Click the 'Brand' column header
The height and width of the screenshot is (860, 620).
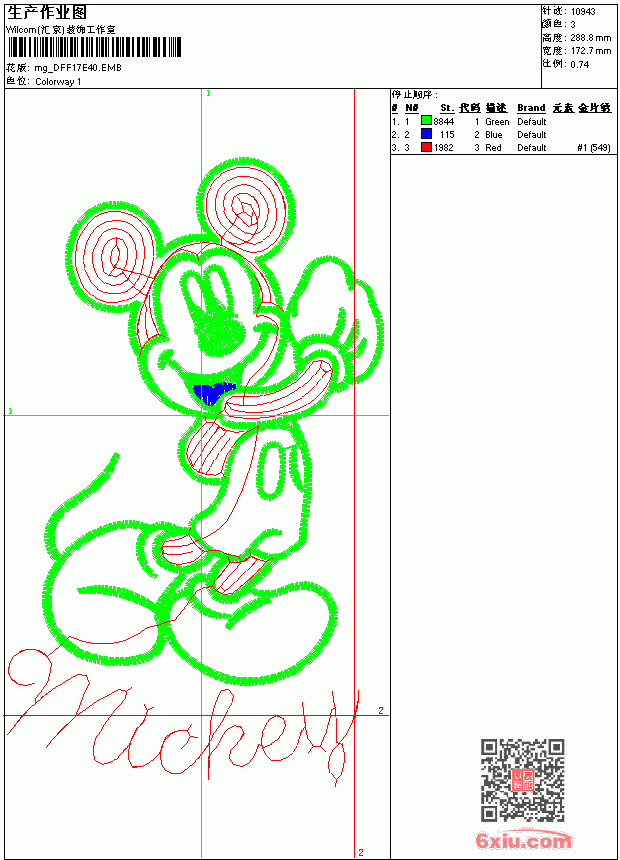531,108
